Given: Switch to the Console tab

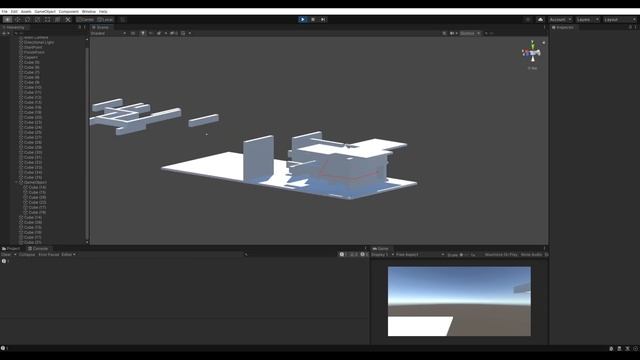Looking at the screenshot, I should click(38, 249).
